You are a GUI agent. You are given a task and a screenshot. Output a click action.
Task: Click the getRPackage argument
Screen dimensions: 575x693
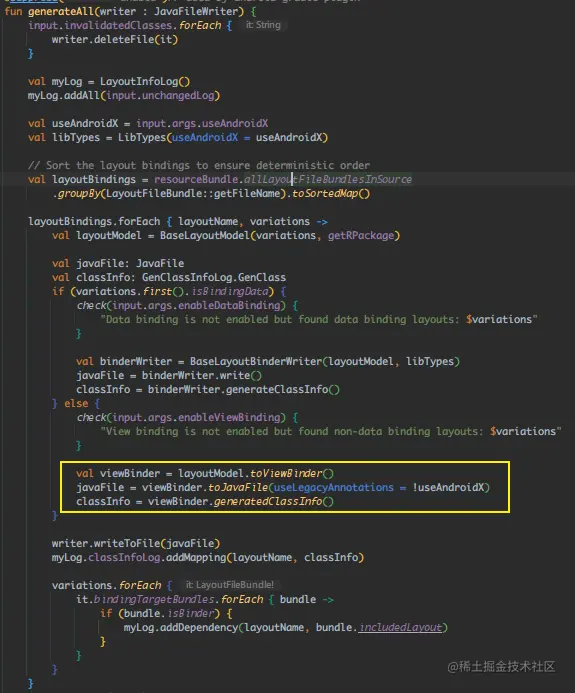click(361, 236)
